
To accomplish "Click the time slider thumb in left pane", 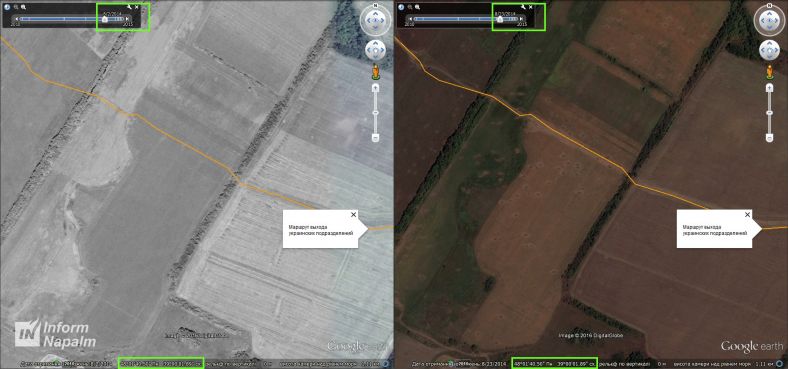I will pos(105,19).
